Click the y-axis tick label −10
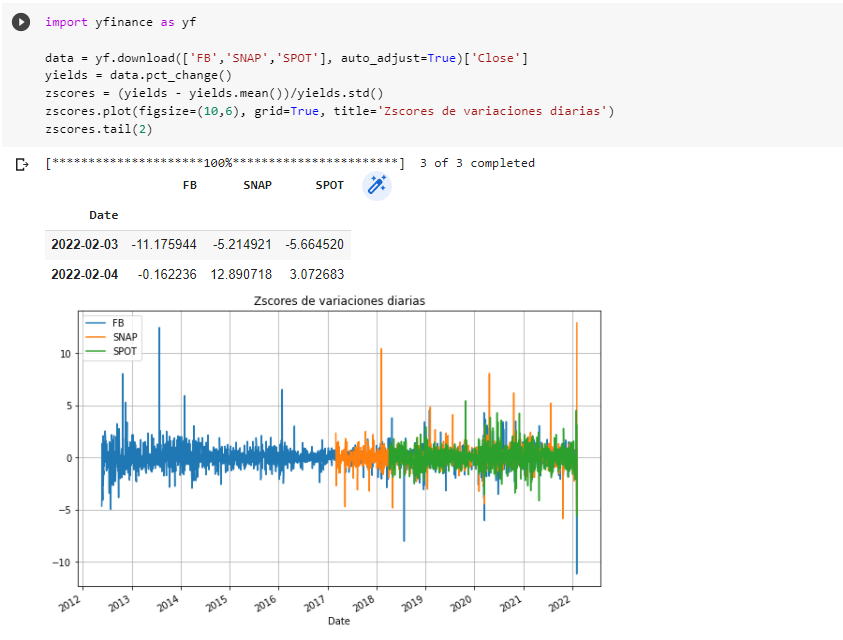This screenshot has width=843, height=640. [61, 563]
